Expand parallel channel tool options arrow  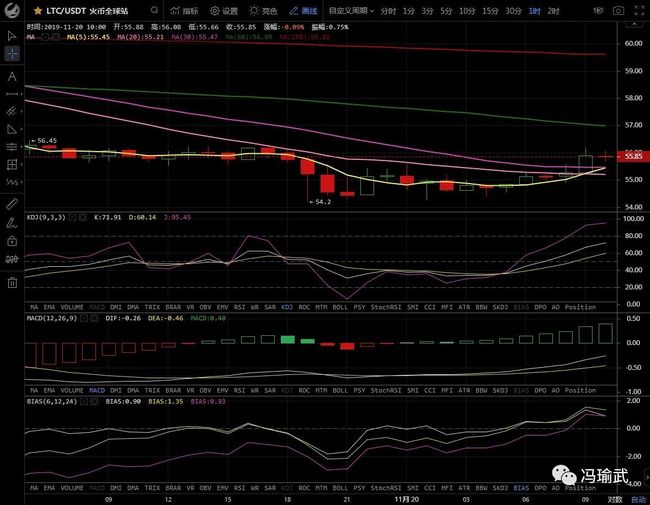(21, 111)
